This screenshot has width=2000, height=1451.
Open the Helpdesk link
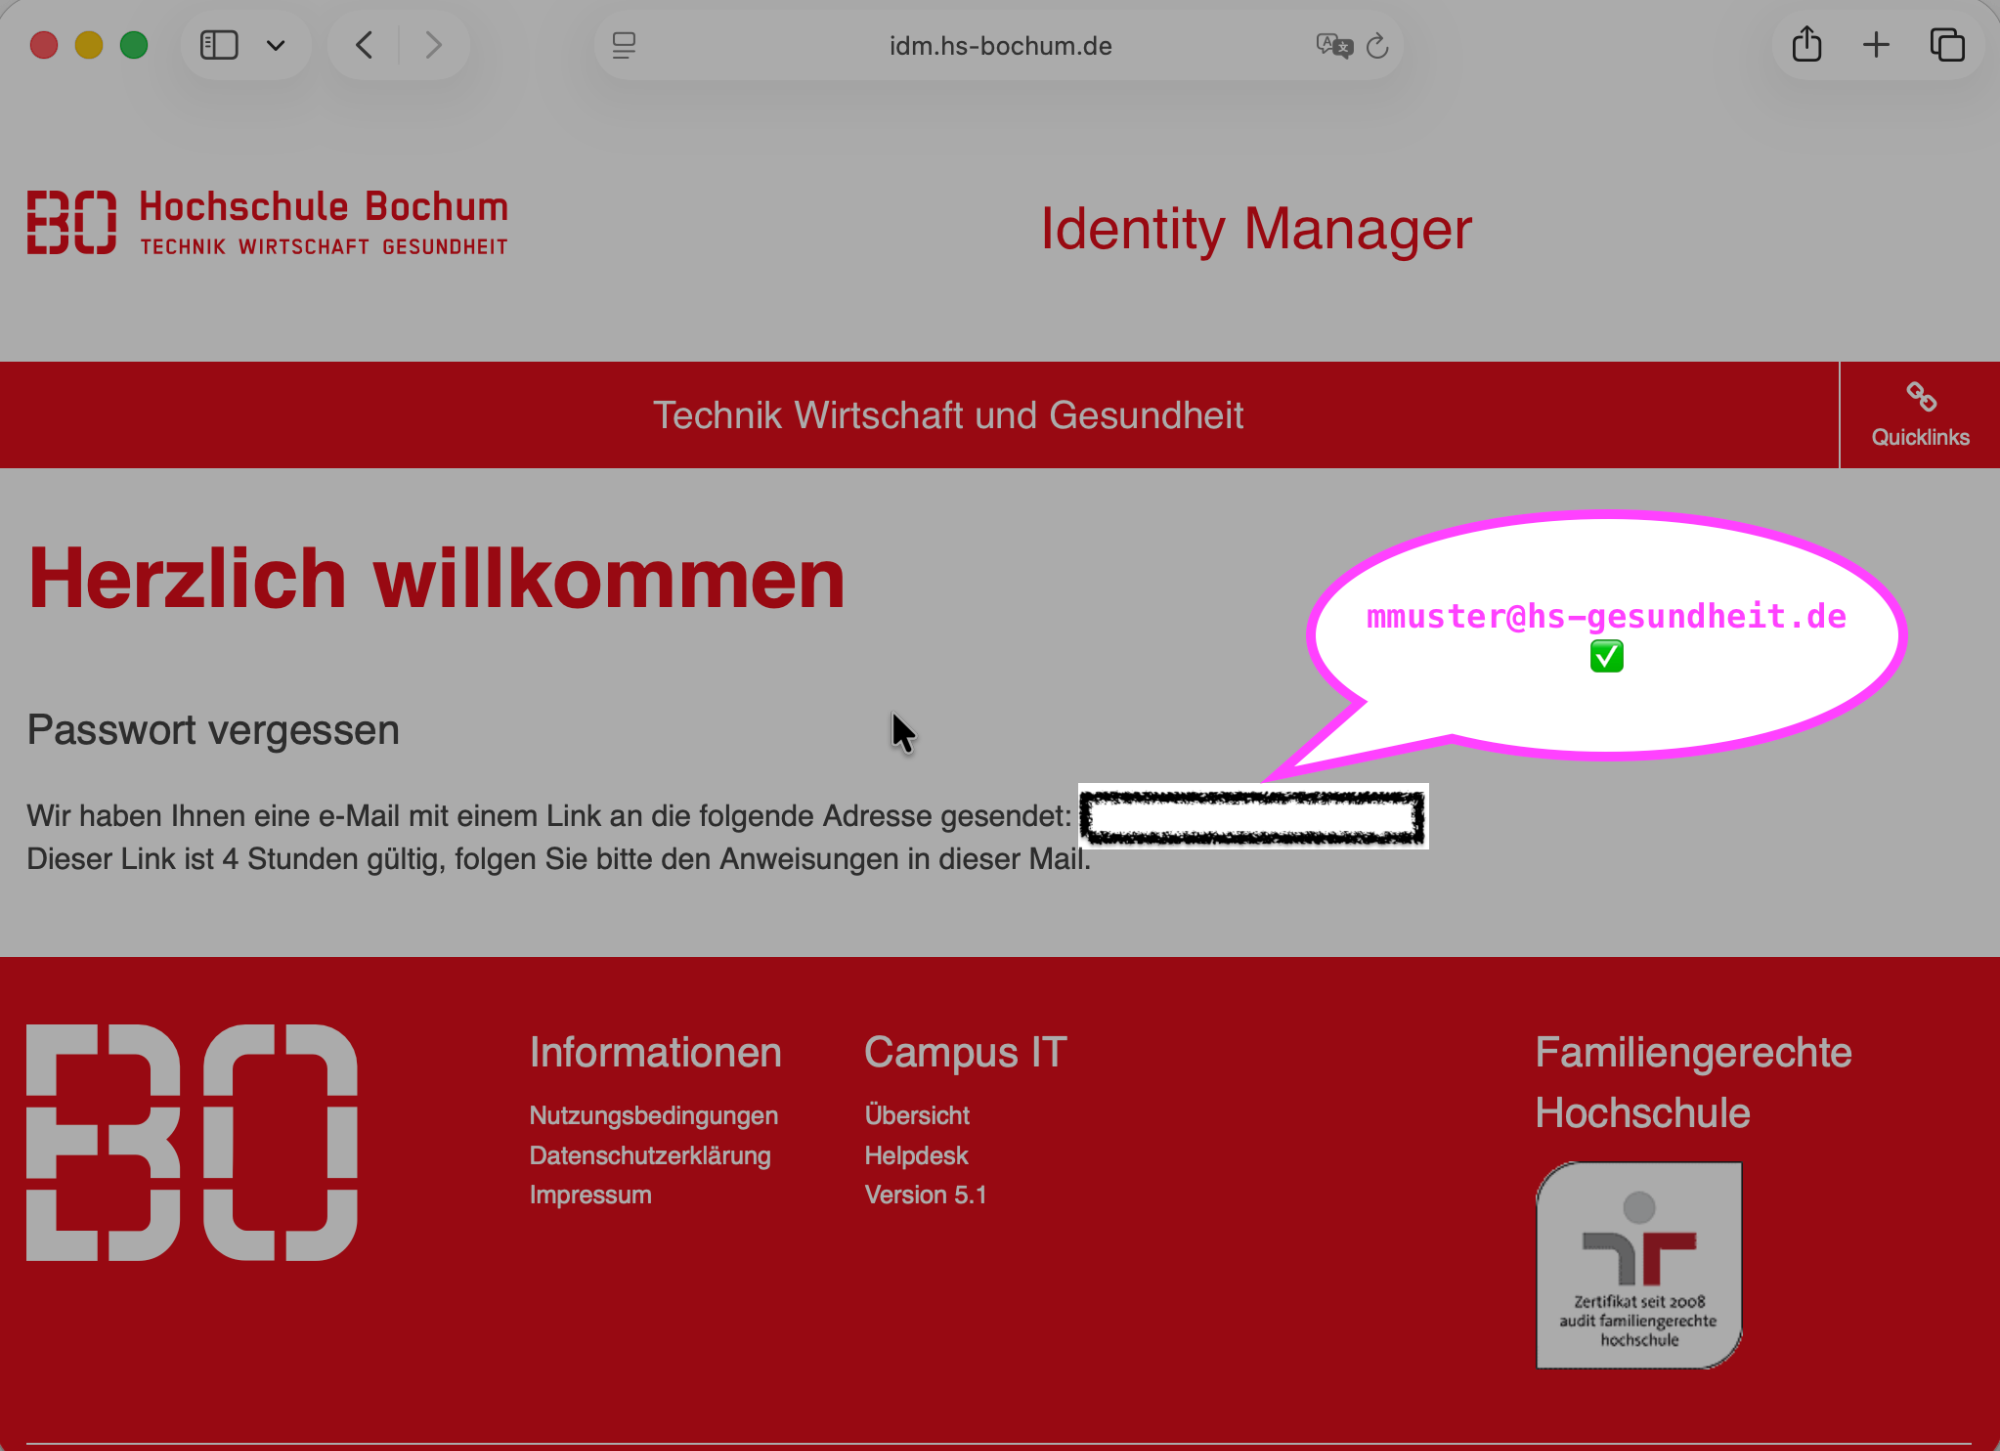point(915,1155)
